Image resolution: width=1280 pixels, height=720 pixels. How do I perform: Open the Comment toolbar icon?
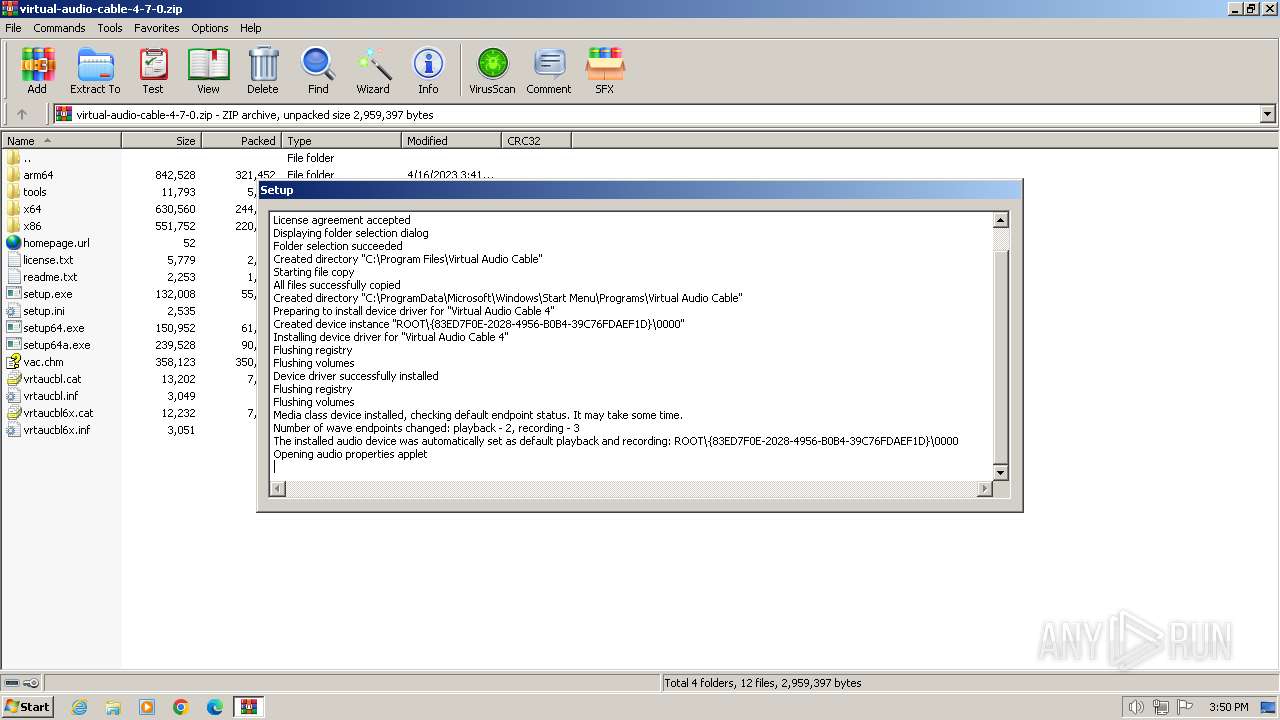(549, 70)
